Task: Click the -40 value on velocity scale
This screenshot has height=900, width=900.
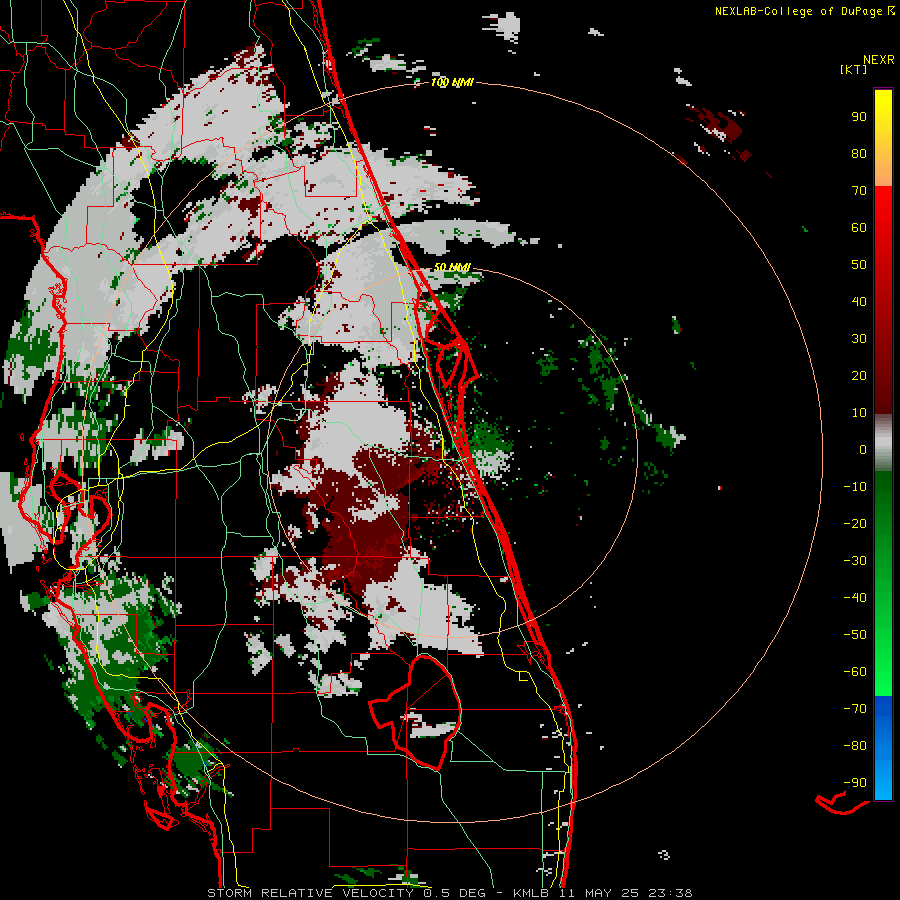Action: (855, 598)
